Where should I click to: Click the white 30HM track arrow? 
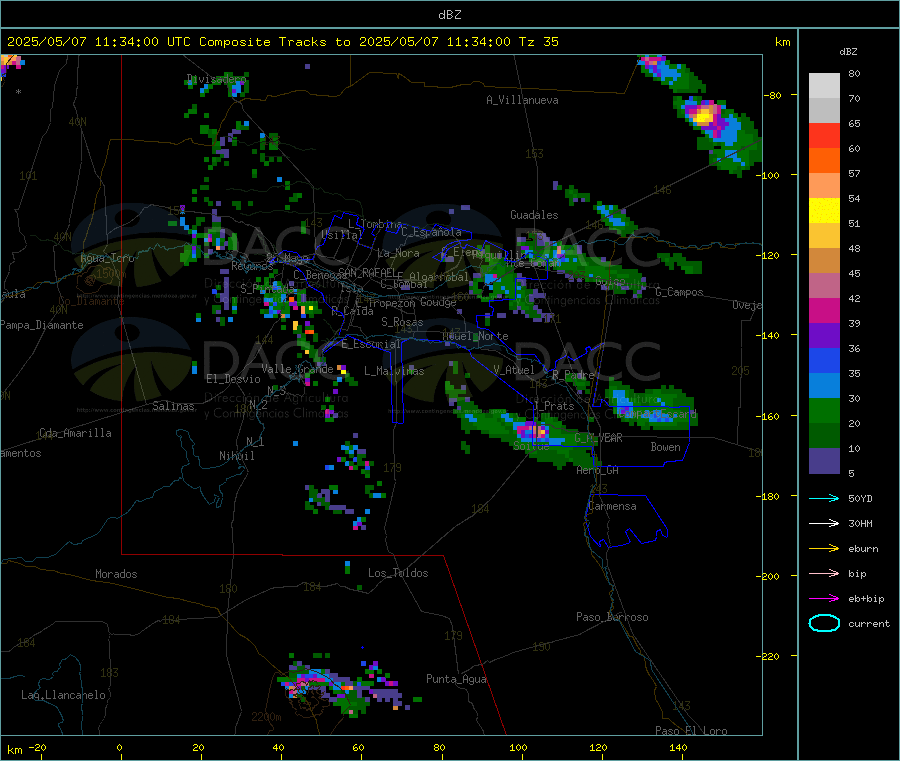824,523
